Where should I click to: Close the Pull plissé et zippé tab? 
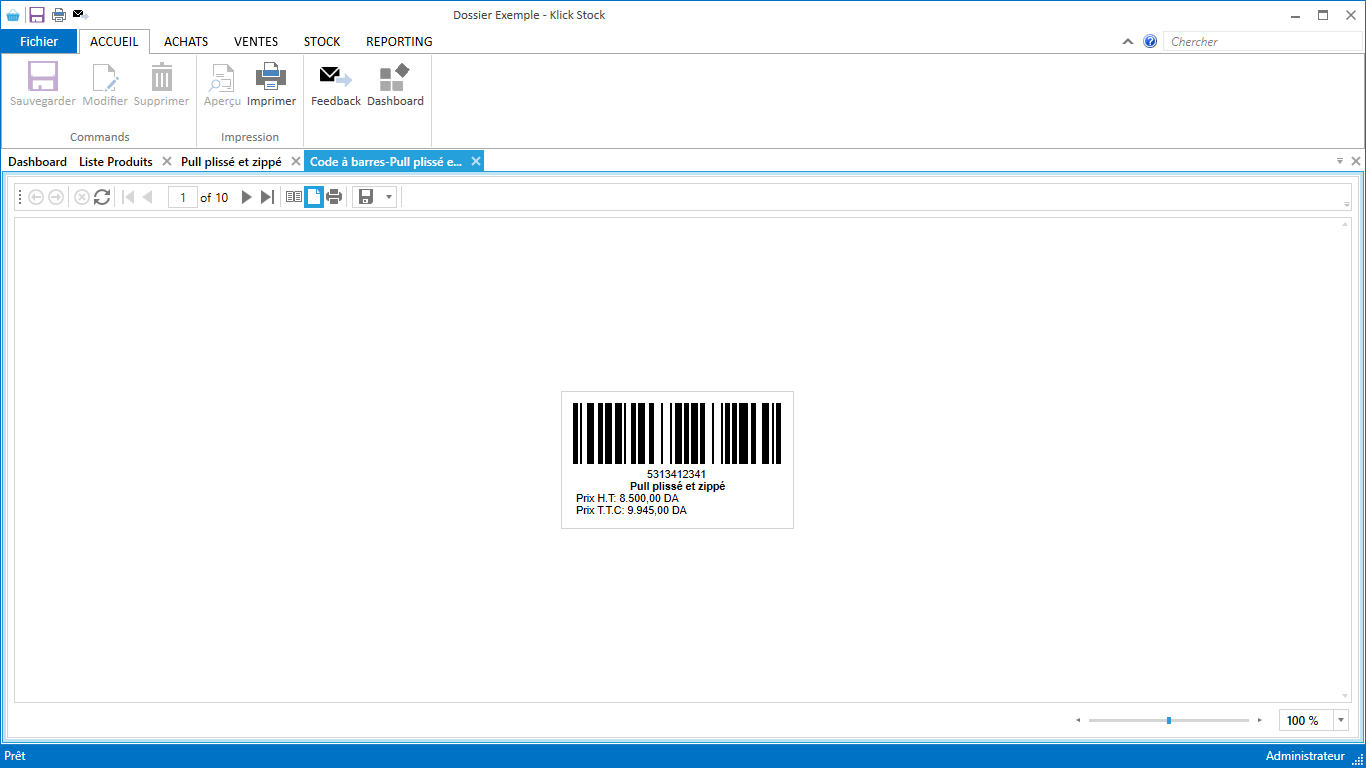click(x=296, y=161)
